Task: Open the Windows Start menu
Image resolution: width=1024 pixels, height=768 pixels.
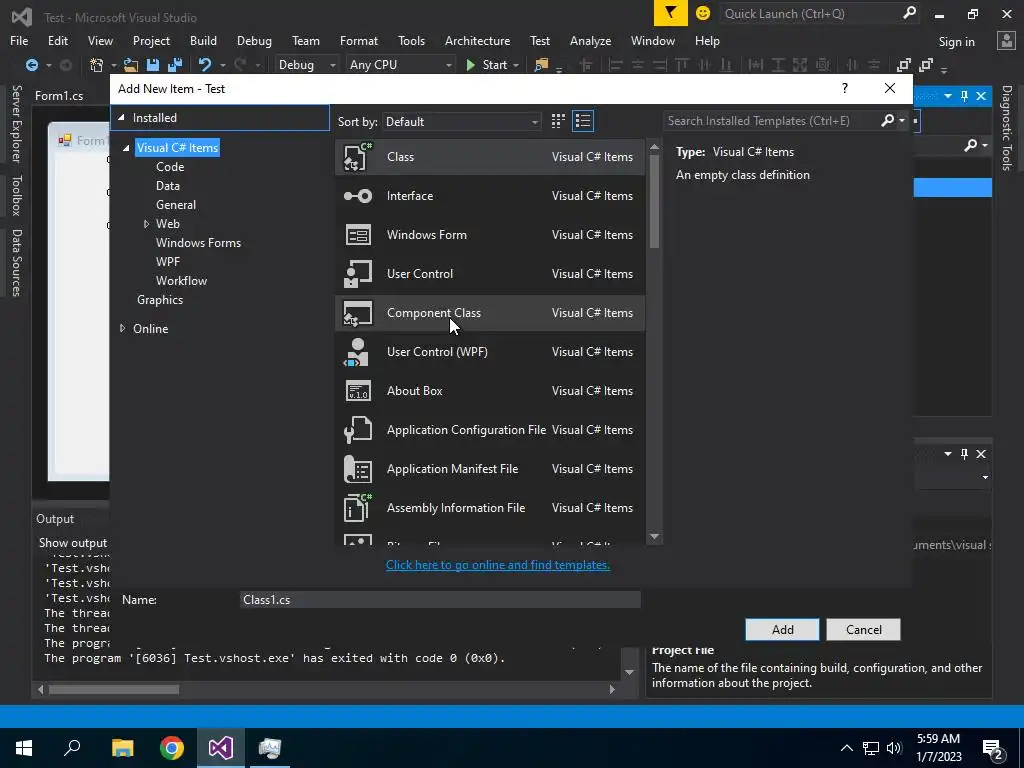Action: pos(24,748)
